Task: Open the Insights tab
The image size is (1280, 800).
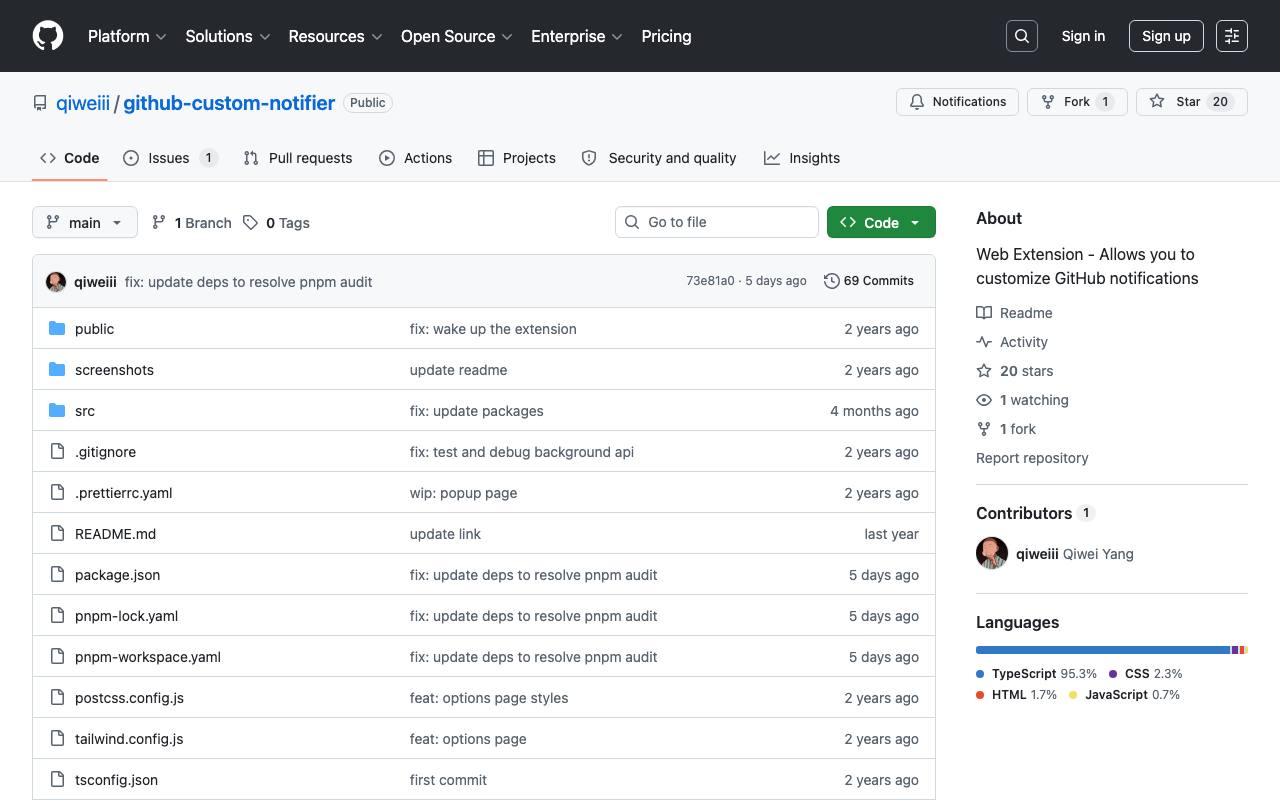Action: (802, 158)
